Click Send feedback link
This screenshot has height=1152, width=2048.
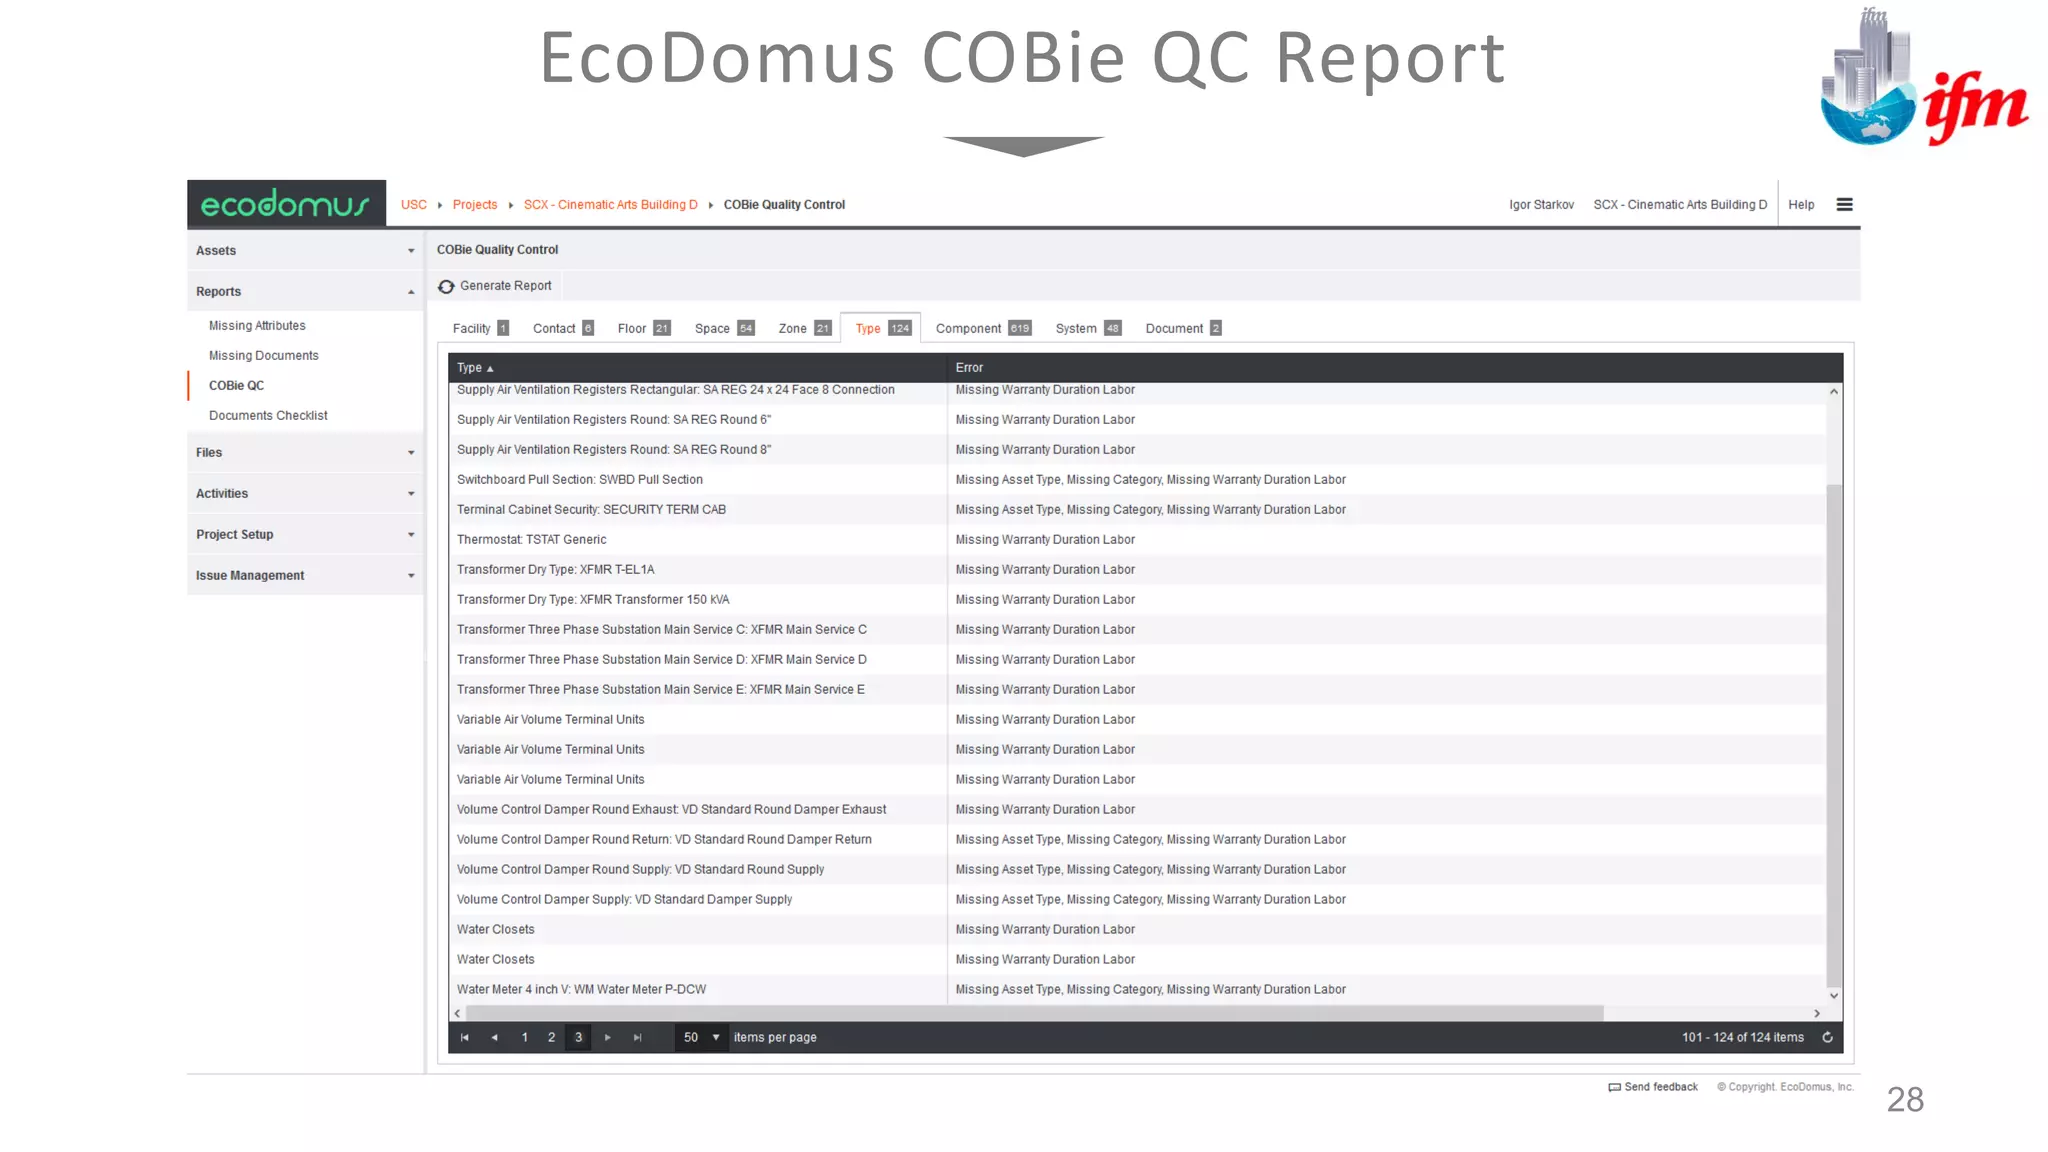pos(1661,1088)
